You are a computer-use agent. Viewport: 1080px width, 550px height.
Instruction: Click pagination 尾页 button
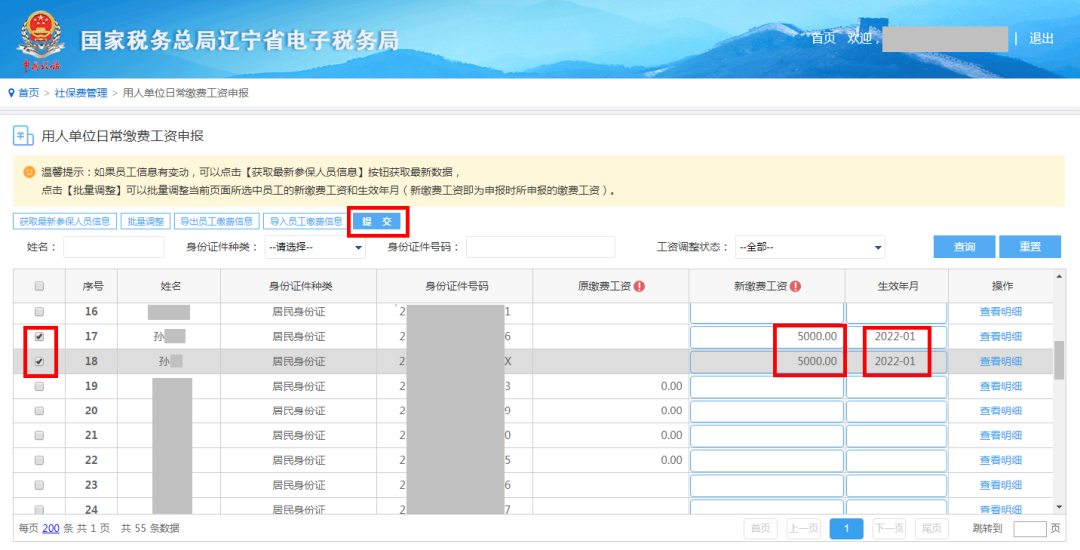pyautogui.click(x=932, y=529)
